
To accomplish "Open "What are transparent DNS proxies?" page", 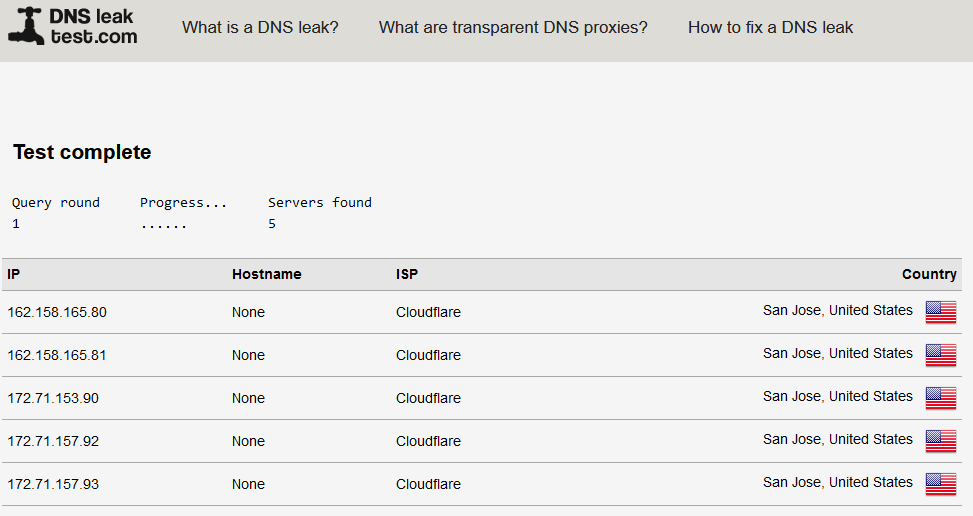I will (513, 28).
